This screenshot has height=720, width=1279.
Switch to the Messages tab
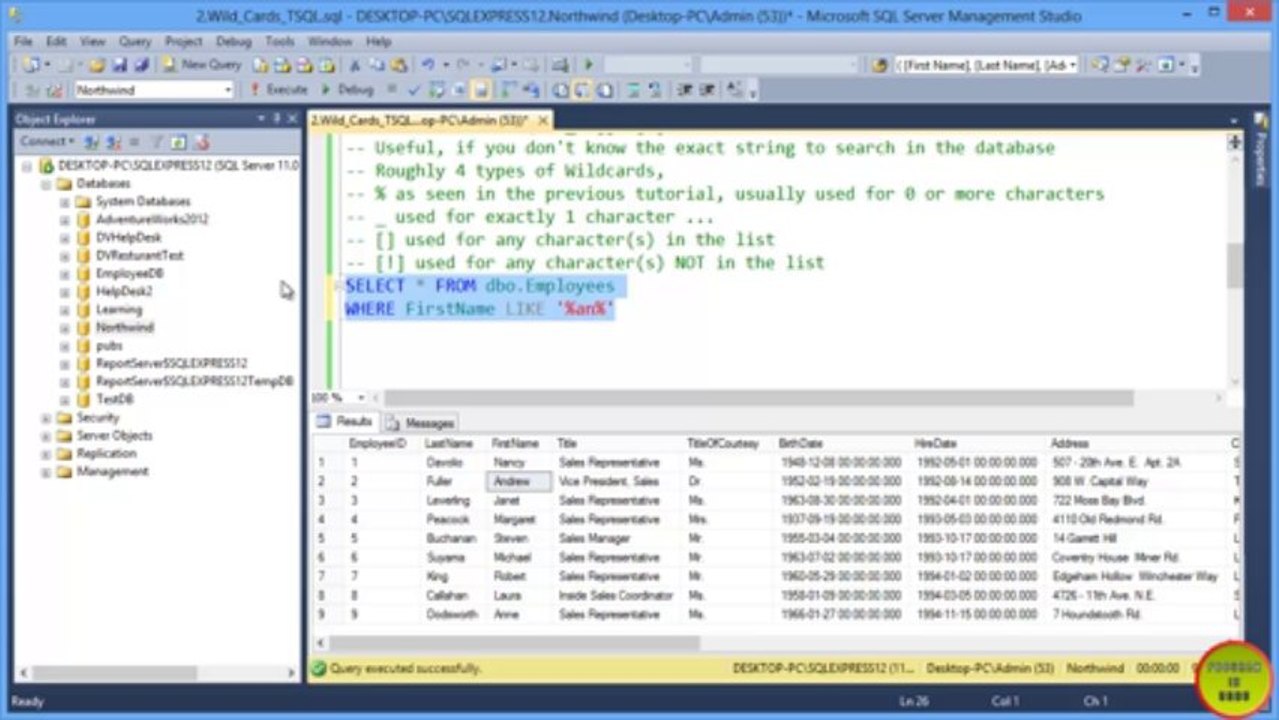coord(422,423)
